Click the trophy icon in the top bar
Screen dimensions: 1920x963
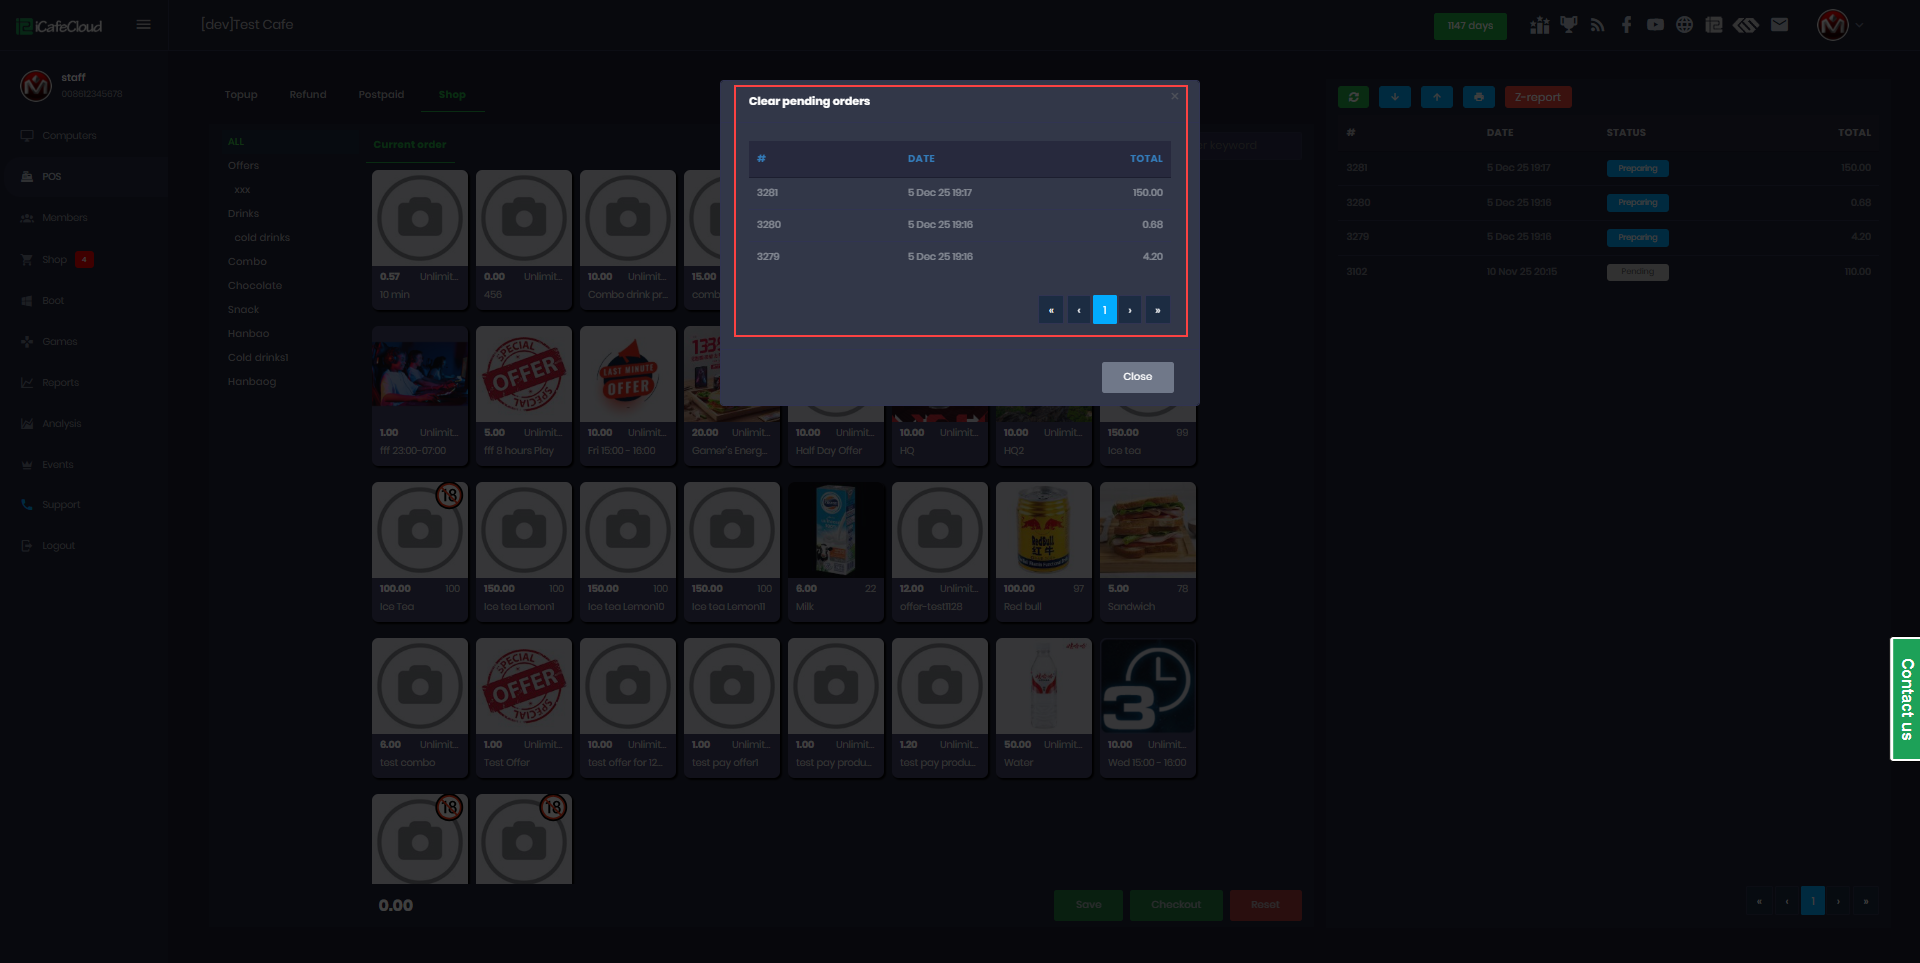click(x=1569, y=25)
